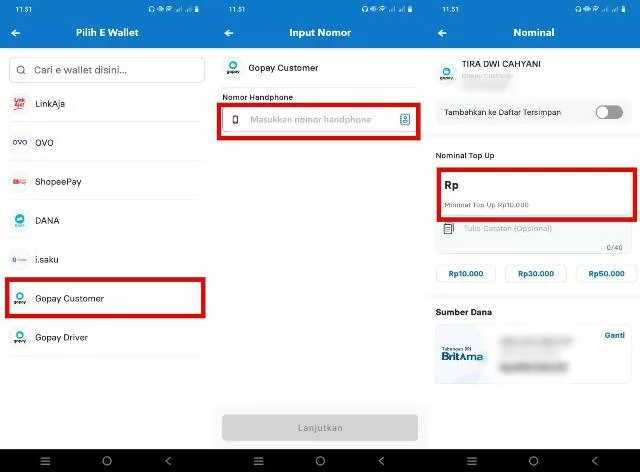
Task: Click Ganti to change Sumber Dana
Action: [614, 335]
